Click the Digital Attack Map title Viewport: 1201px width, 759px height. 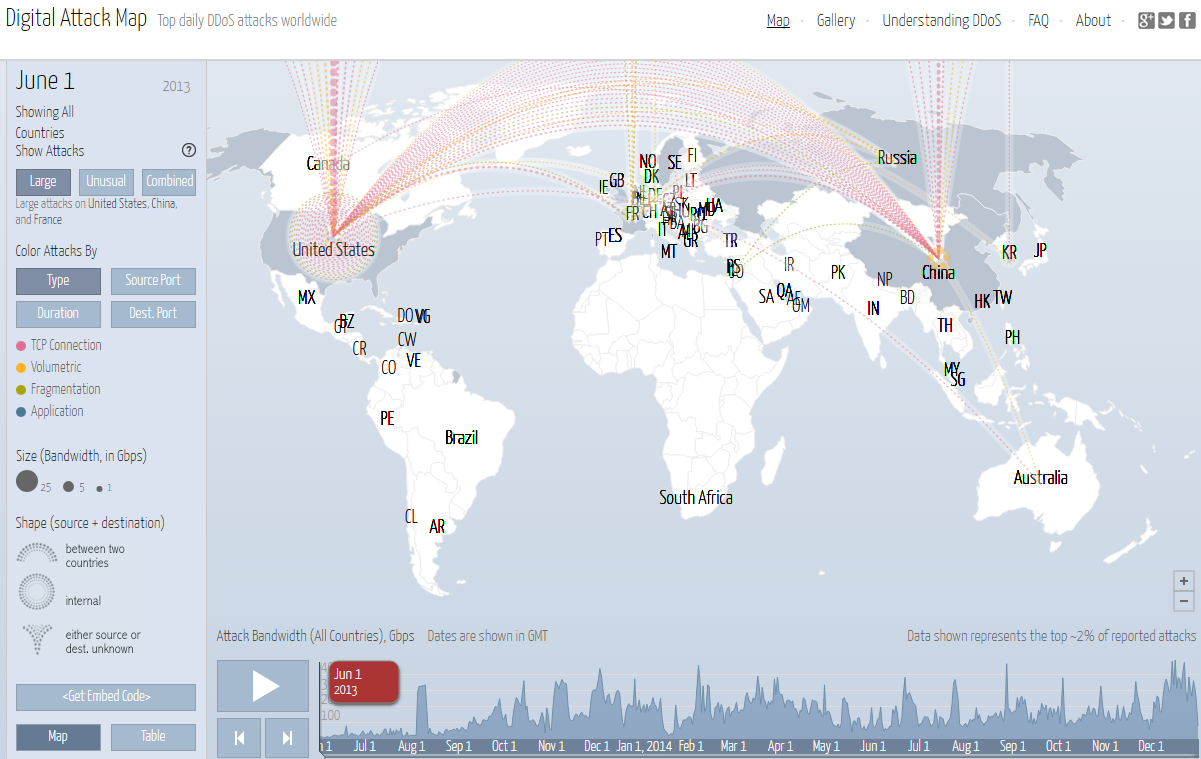click(76, 20)
